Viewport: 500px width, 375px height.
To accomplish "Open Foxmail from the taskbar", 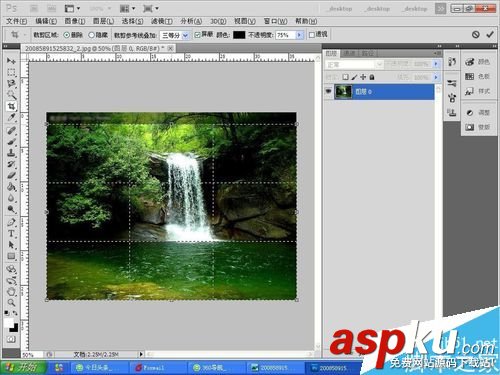I will tap(157, 368).
